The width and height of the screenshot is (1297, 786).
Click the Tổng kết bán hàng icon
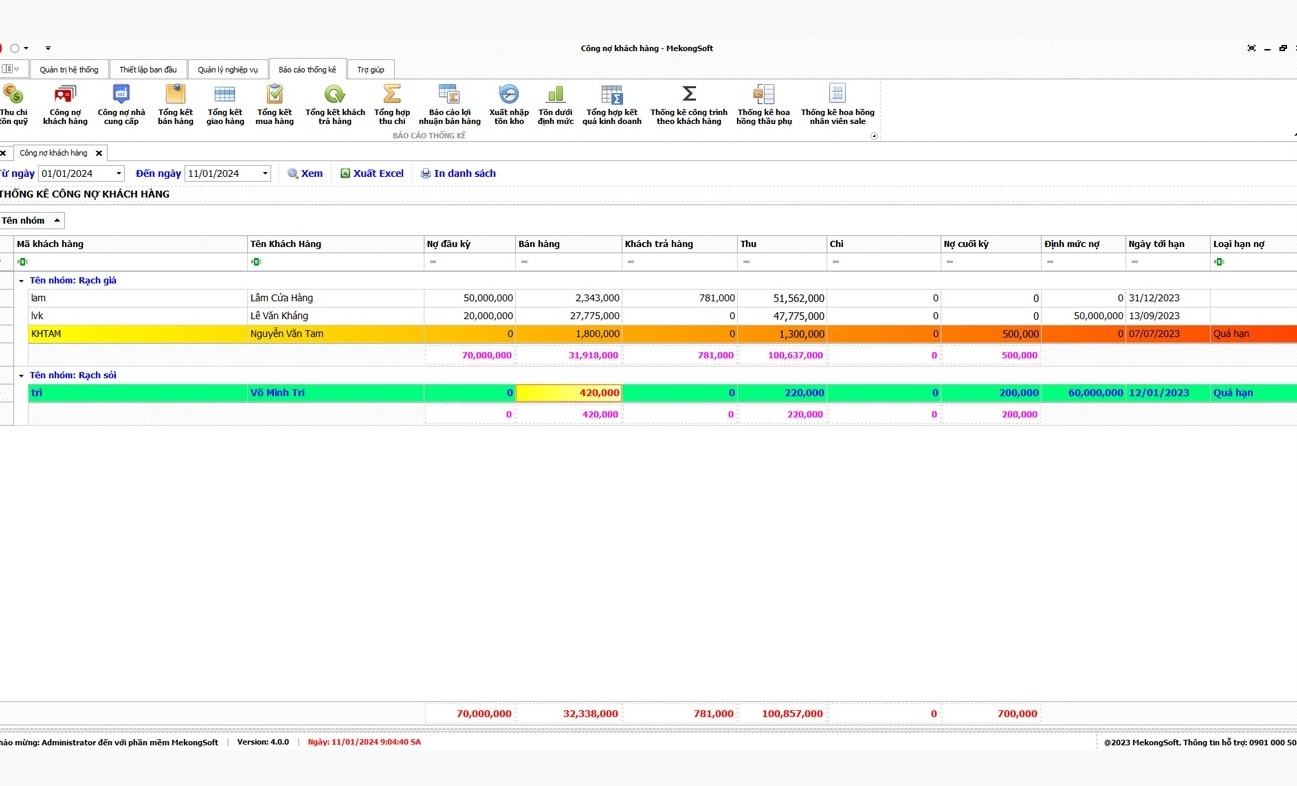pos(175,104)
